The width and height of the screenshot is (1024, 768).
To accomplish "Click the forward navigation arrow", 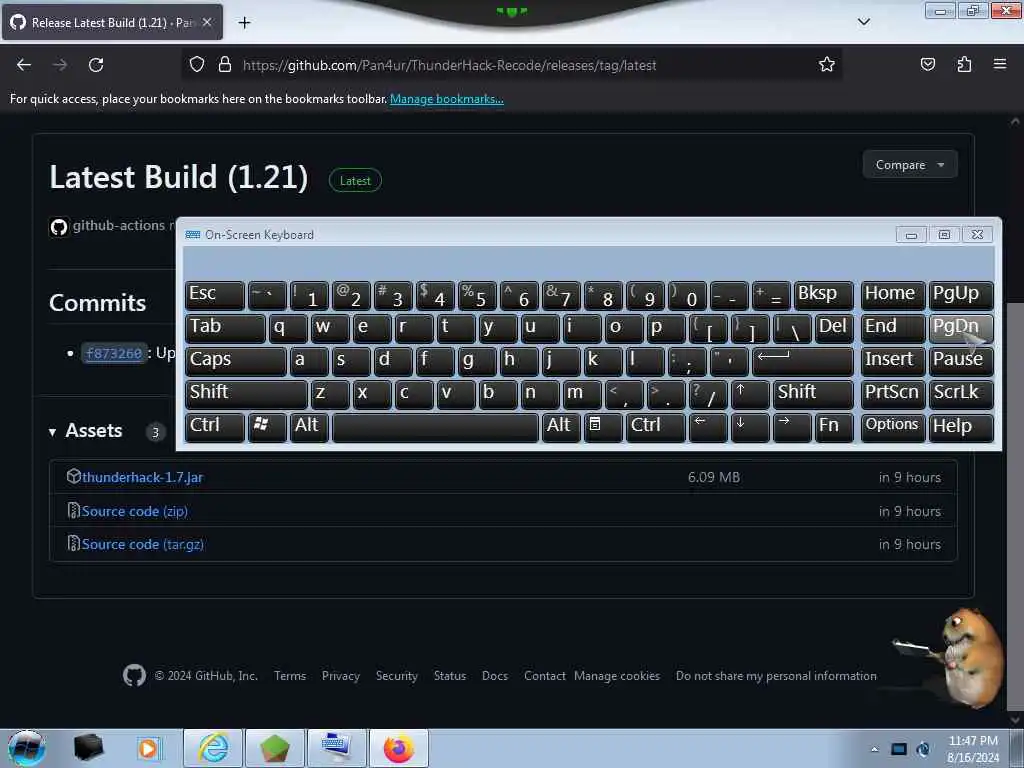I will (x=60, y=65).
